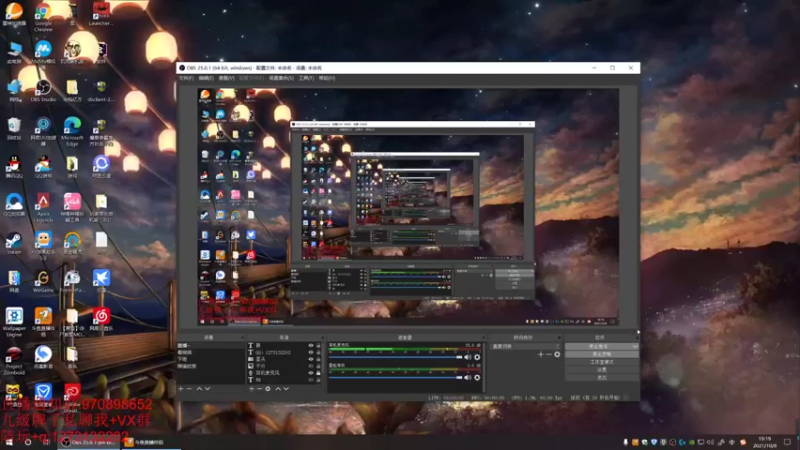Open Windows notification center icon

787,442
